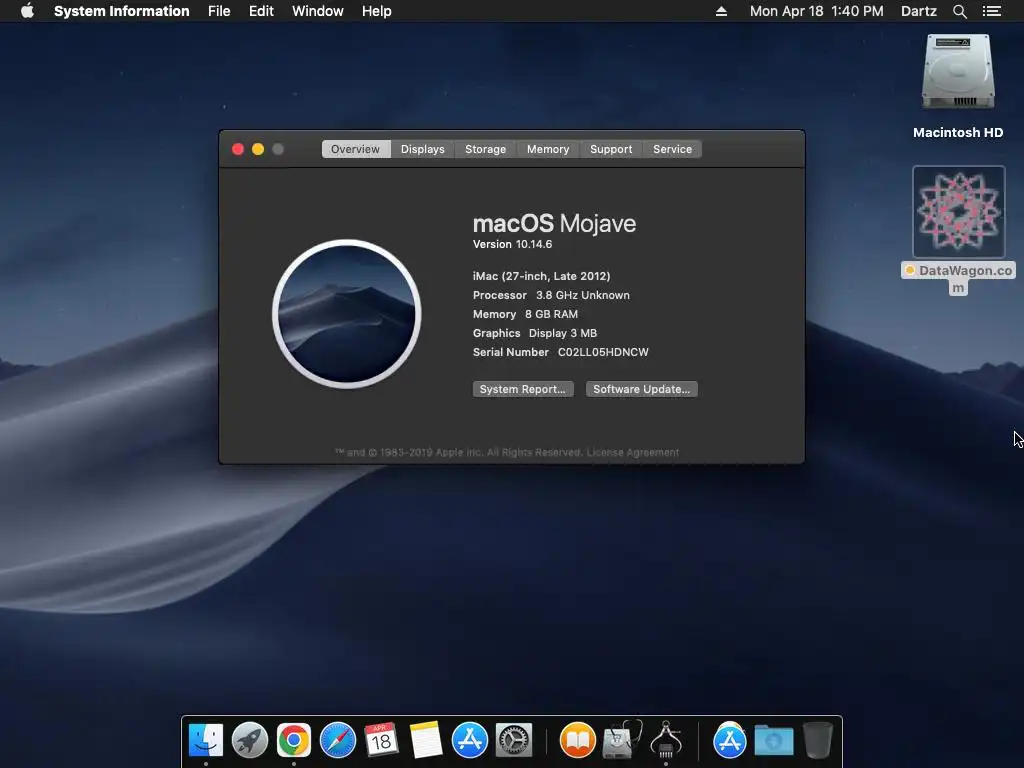This screenshot has height=768, width=1024.
Task: Open Disk Utility stethoscope icon in dock
Action: point(622,741)
